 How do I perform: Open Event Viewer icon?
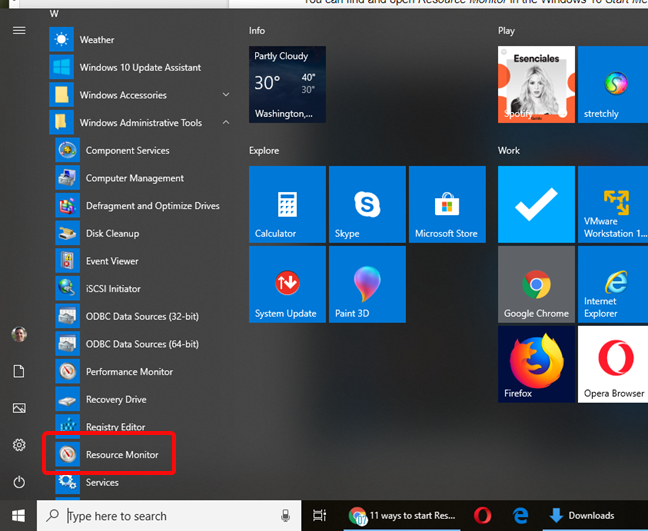[x=67, y=261]
